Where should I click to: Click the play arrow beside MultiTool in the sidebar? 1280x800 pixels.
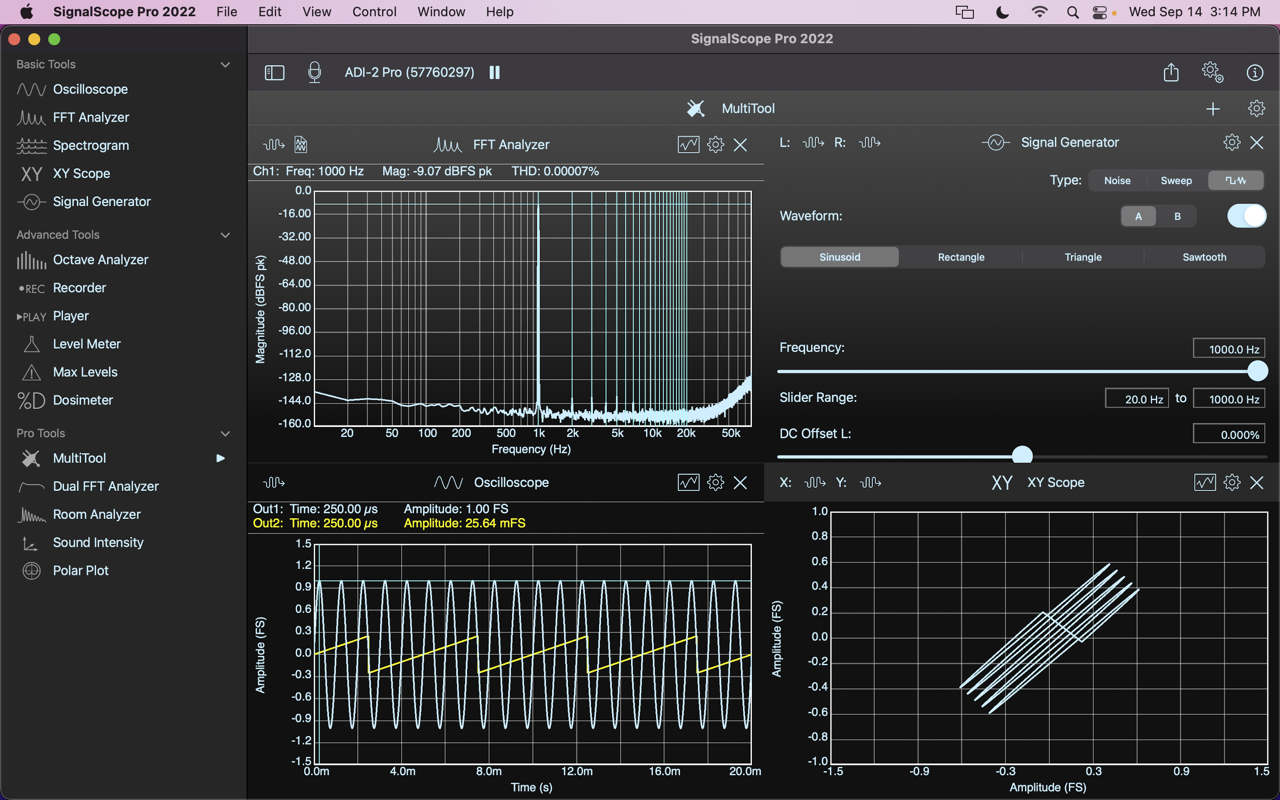tap(221, 458)
